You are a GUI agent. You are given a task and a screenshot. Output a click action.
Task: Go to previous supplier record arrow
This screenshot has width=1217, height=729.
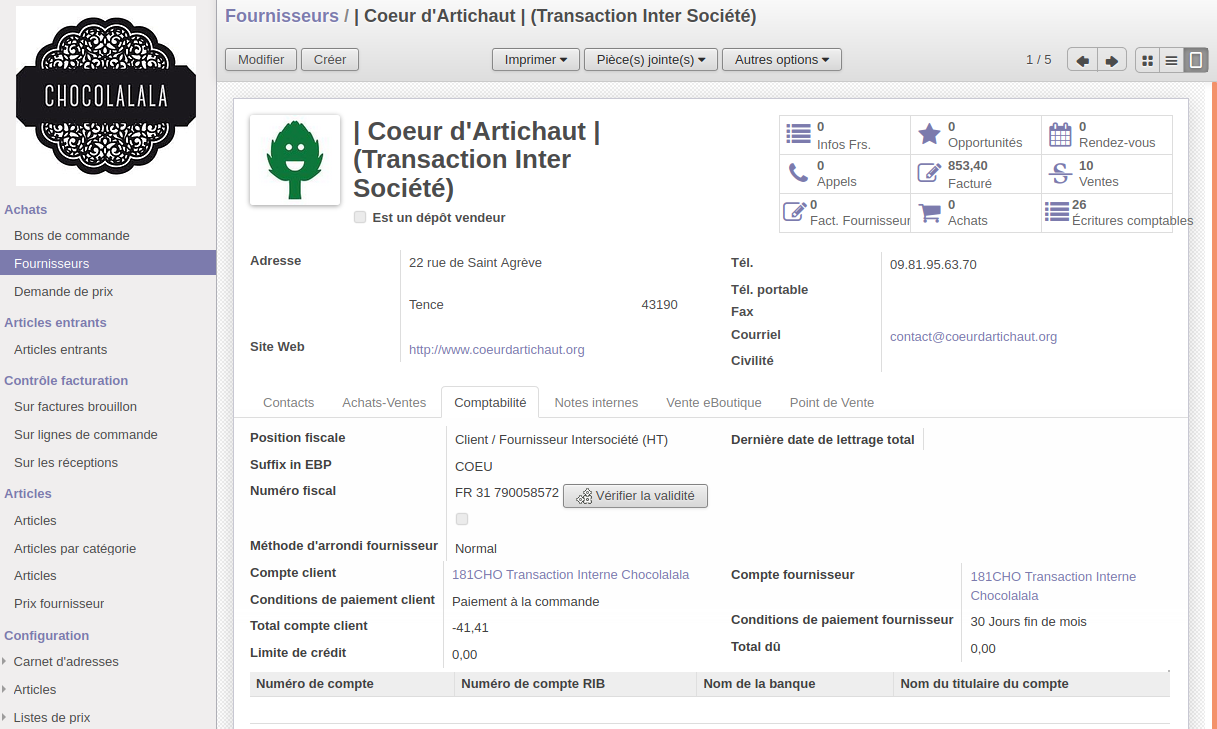[1082, 60]
